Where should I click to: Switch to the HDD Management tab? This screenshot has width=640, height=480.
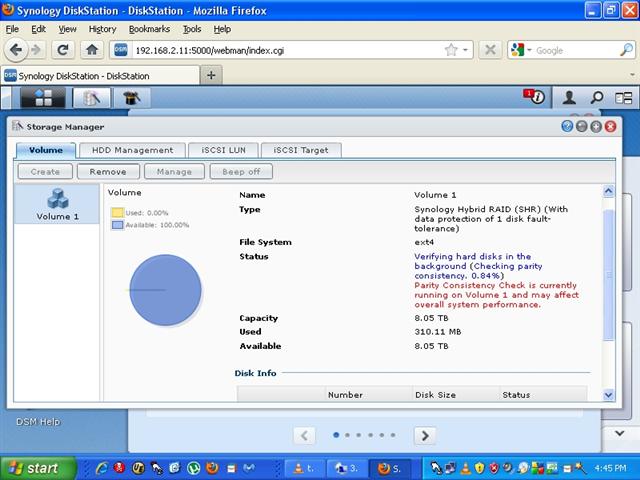click(133, 150)
